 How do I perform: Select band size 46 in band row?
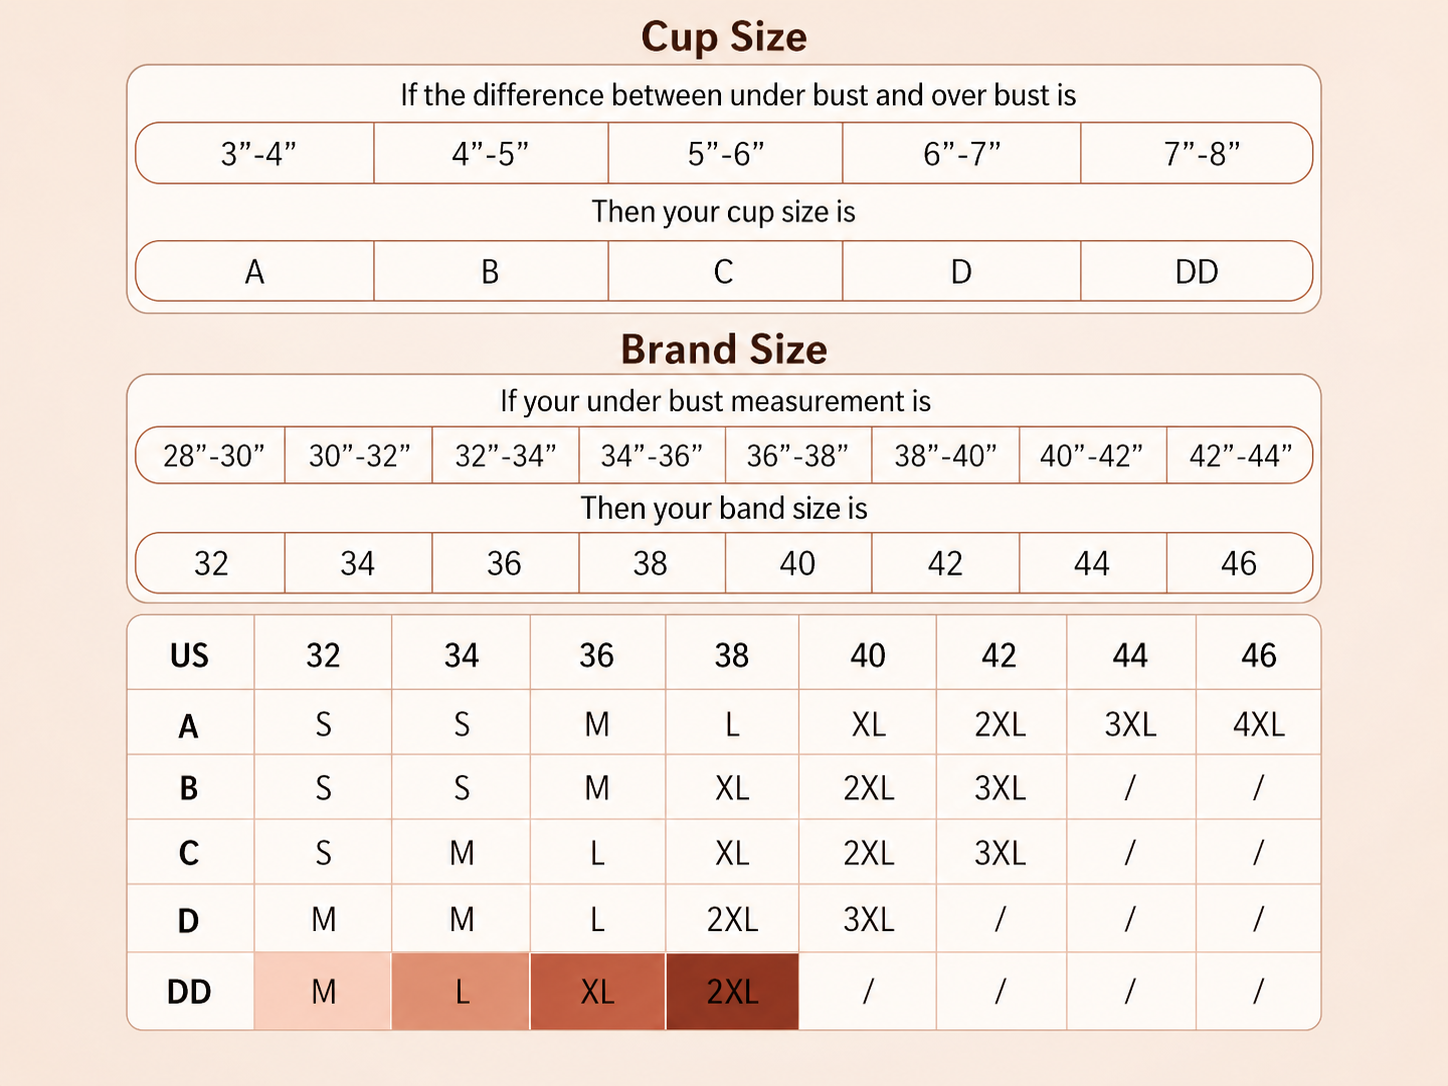pyautogui.click(x=1240, y=563)
